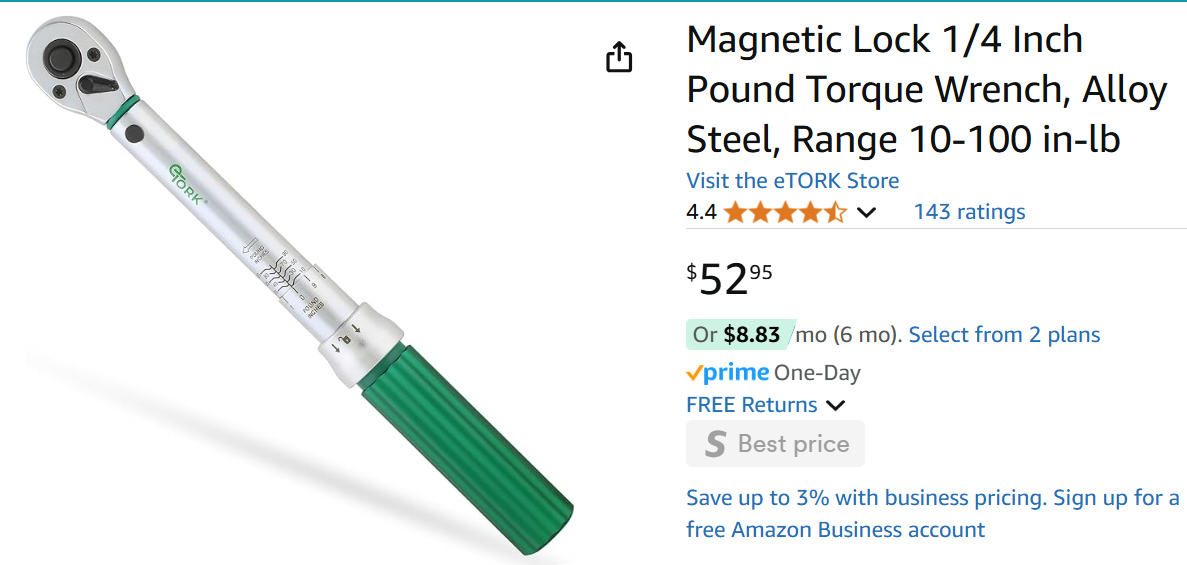1187x565 pixels.
Task: Click the orange star rating icons
Action: pyautogui.click(x=785, y=212)
